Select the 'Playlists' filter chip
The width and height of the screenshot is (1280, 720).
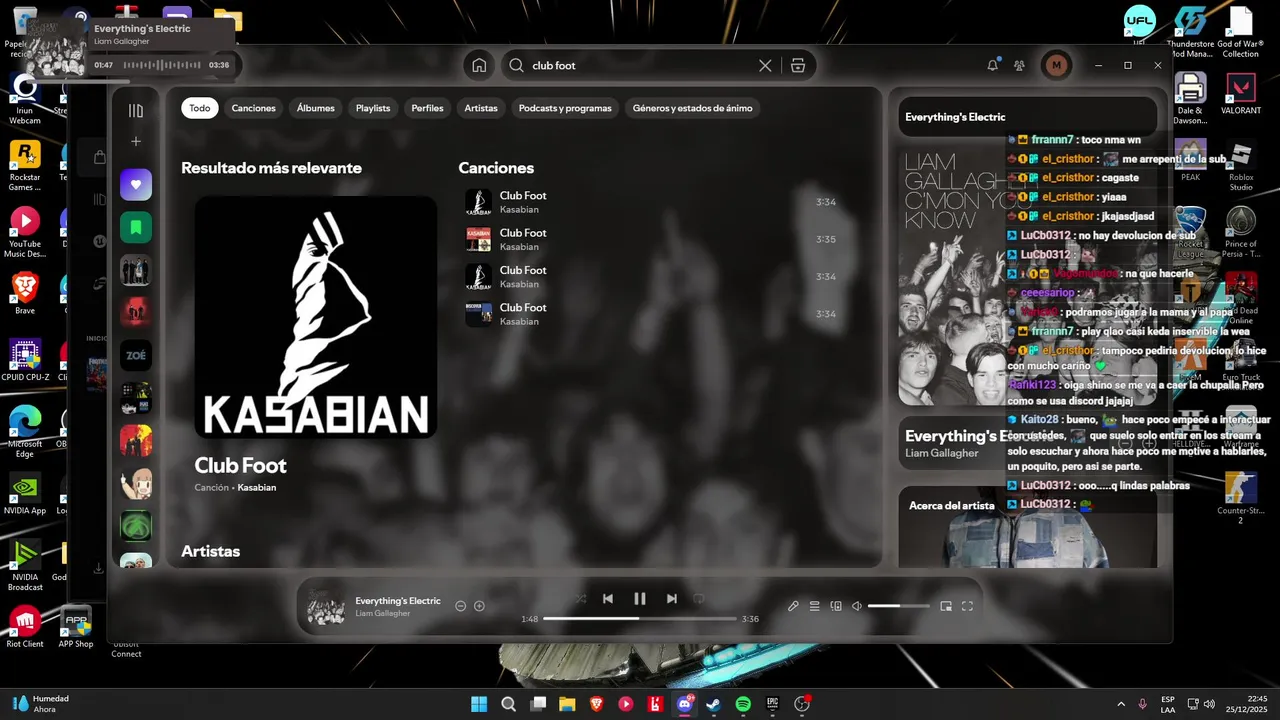click(x=373, y=108)
